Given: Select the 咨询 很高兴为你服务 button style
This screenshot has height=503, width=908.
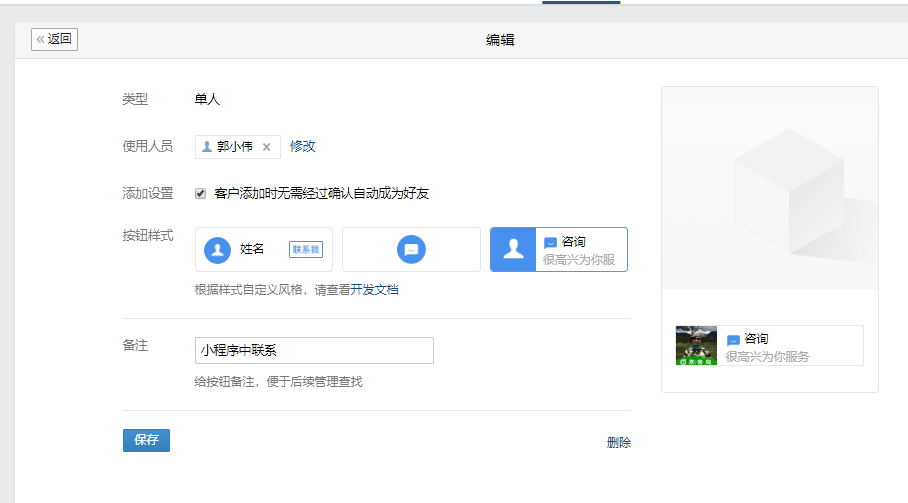Looking at the screenshot, I should 559,249.
